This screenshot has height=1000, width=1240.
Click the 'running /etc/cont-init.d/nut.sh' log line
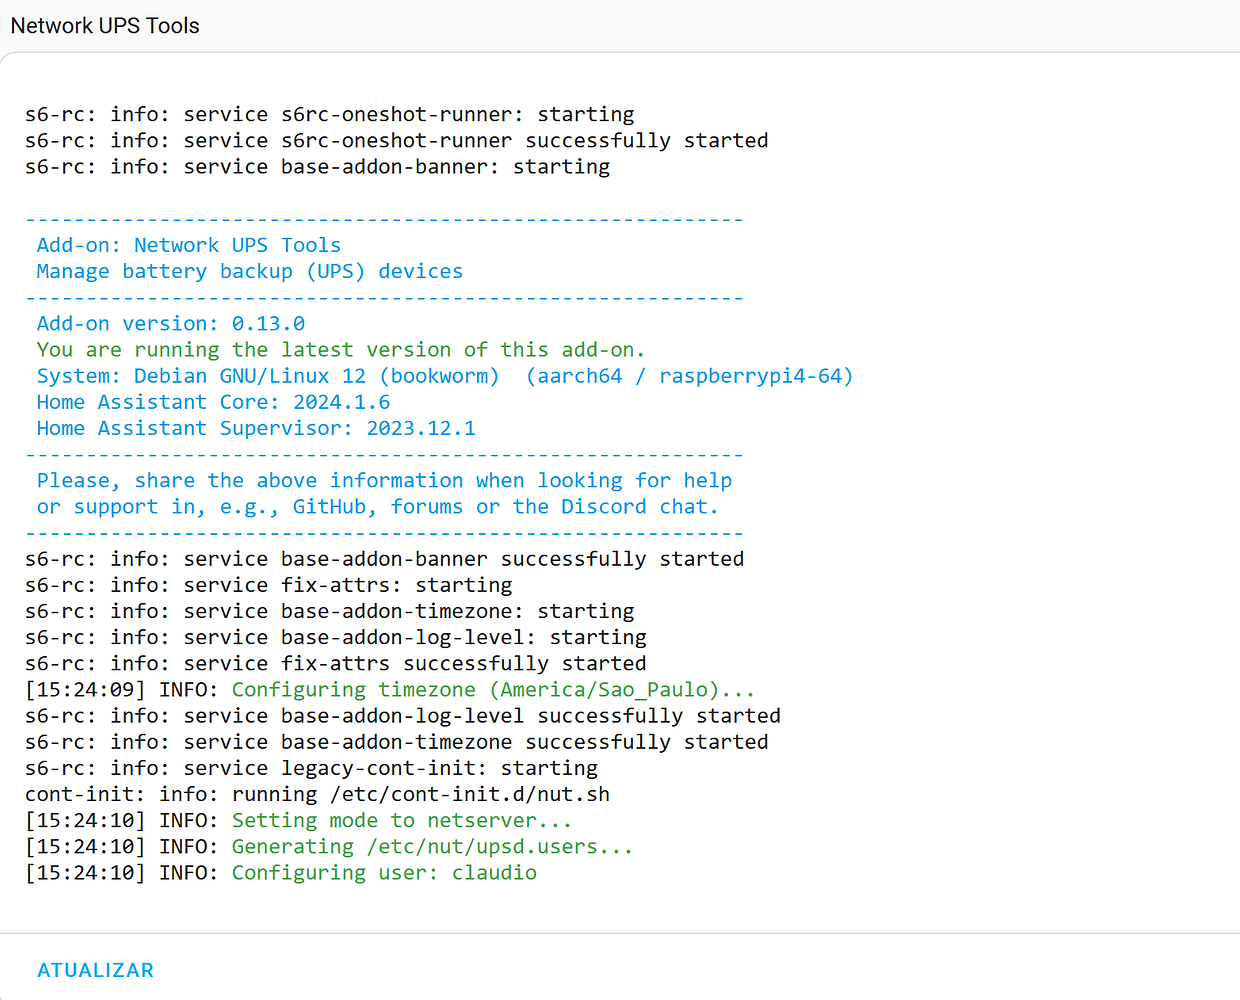(318, 795)
